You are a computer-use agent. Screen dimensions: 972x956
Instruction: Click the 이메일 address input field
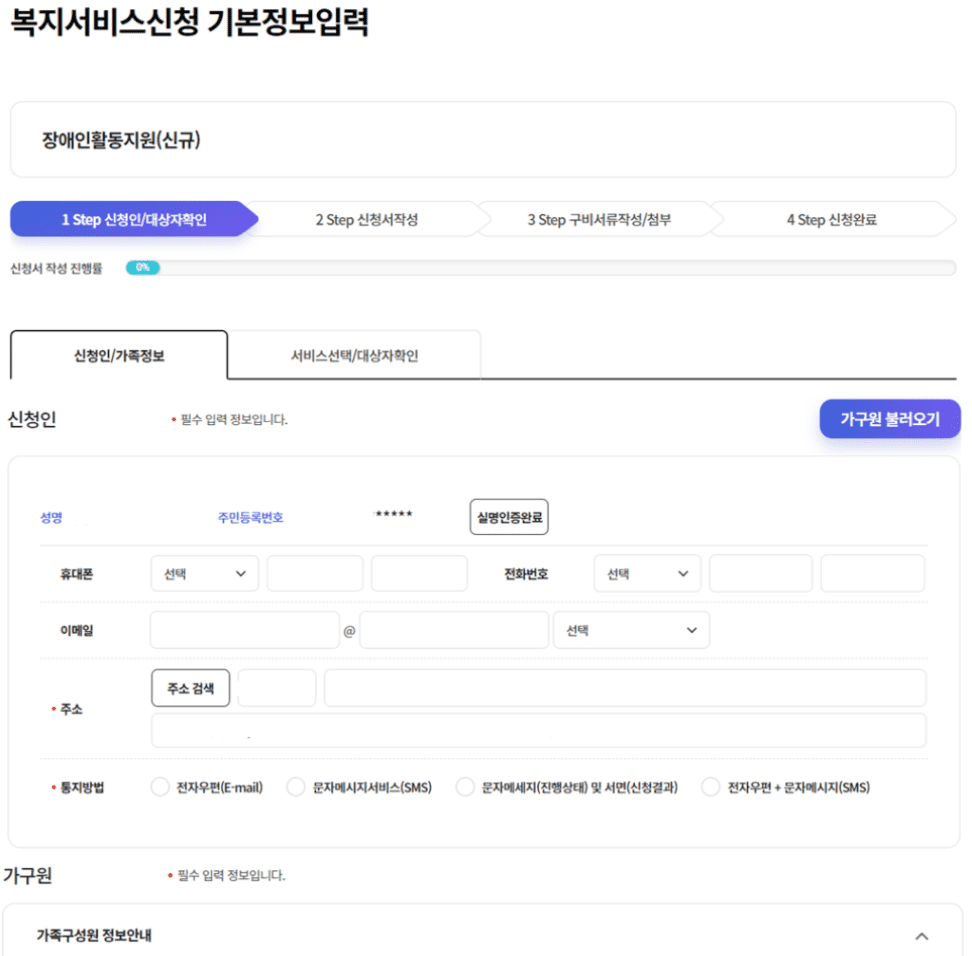coord(243,629)
